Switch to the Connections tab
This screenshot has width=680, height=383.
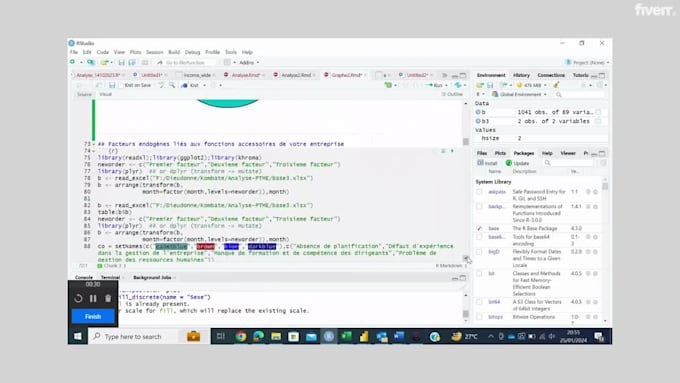pos(551,75)
